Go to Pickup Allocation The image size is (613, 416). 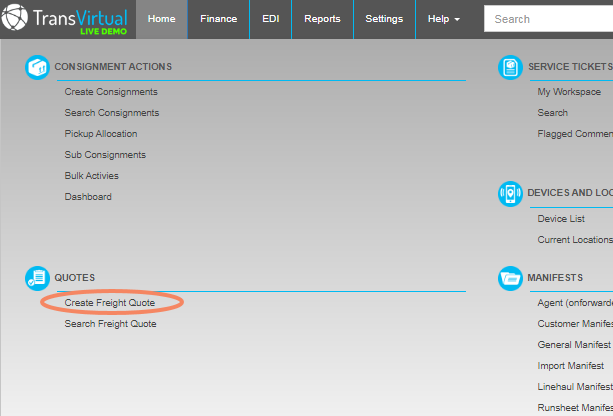(x=101, y=134)
